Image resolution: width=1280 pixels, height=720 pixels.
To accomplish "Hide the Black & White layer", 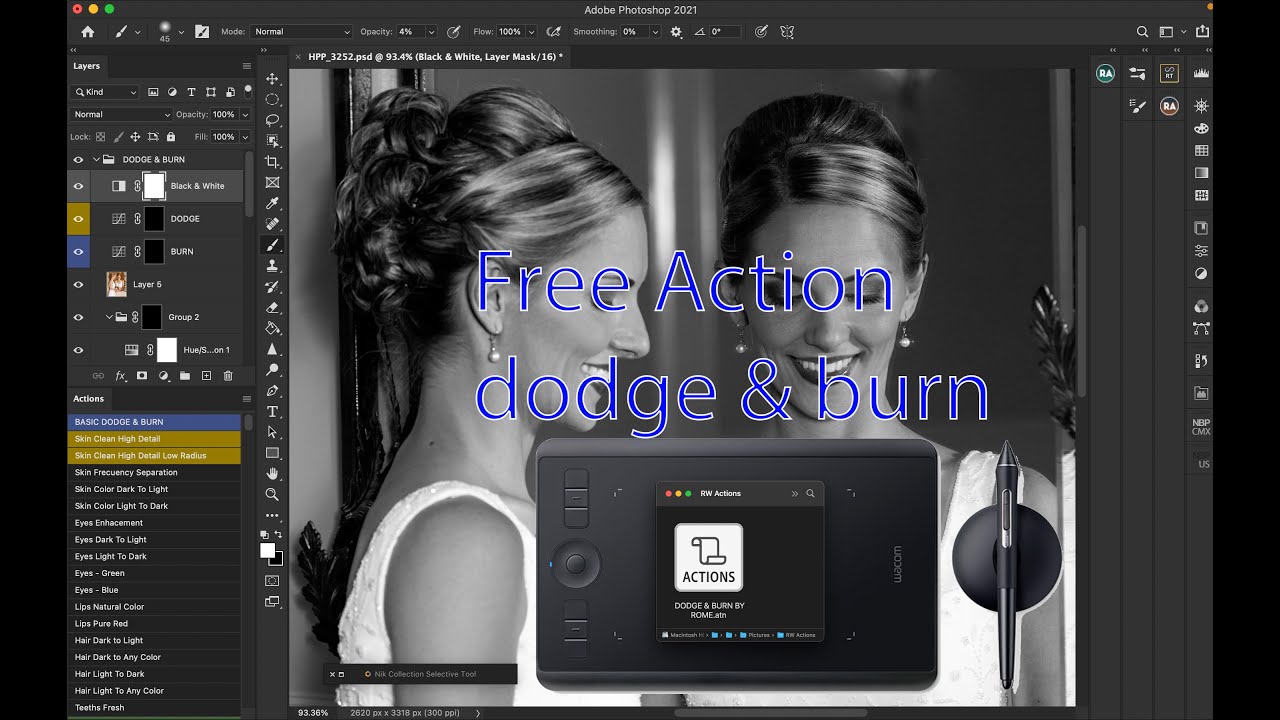I will pos(78,186).
